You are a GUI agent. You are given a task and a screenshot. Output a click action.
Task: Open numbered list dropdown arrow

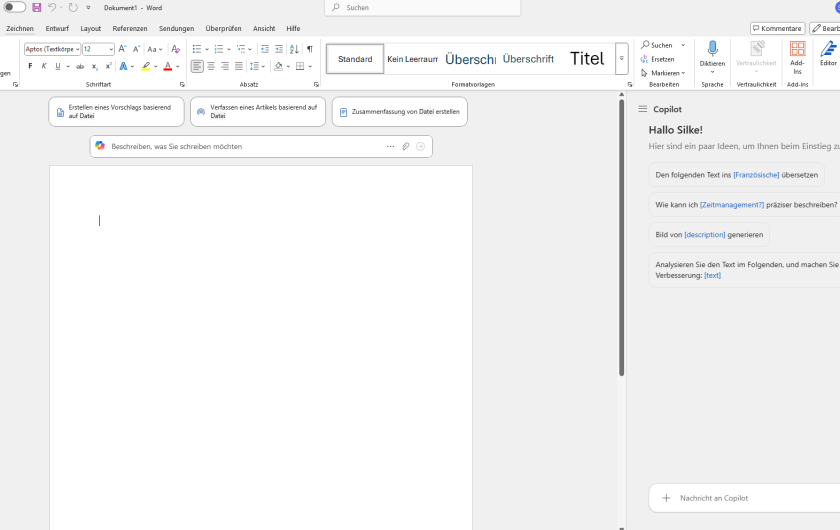(x=229, y=49)
